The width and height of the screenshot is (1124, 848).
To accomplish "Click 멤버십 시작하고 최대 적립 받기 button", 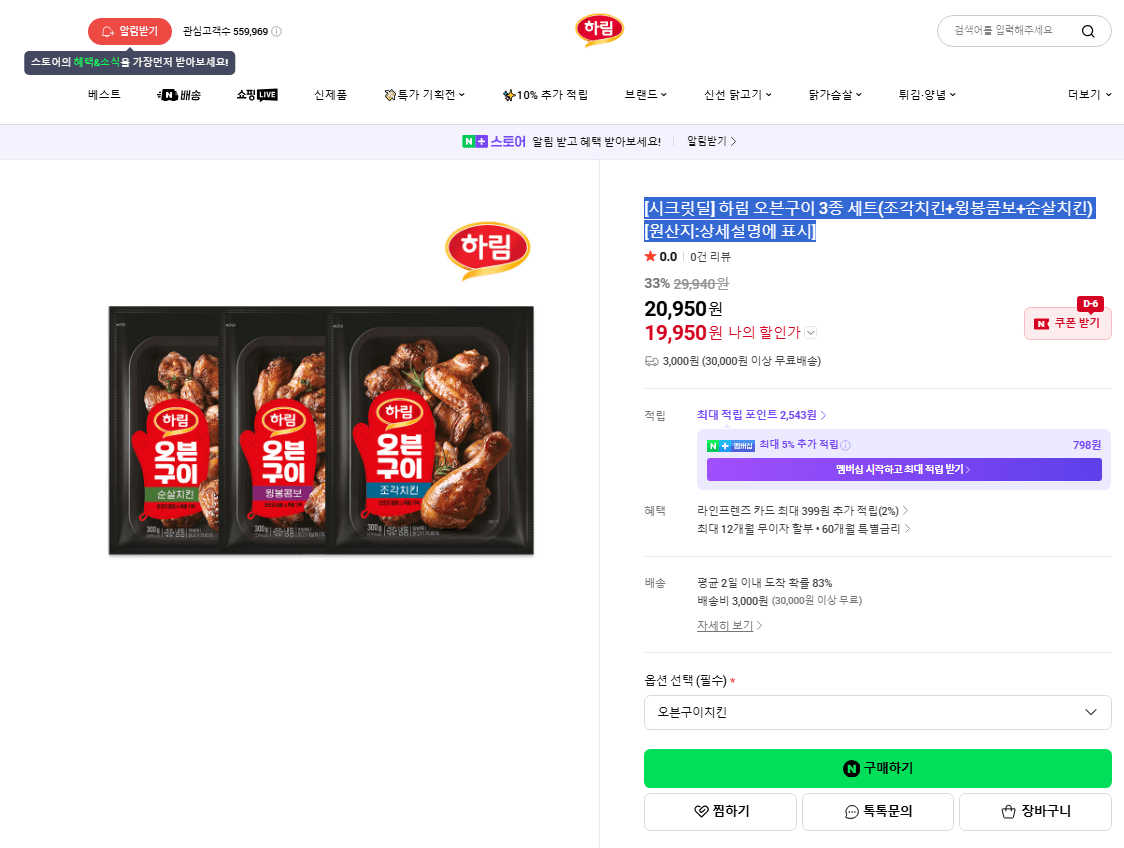I will coord(904,470).
